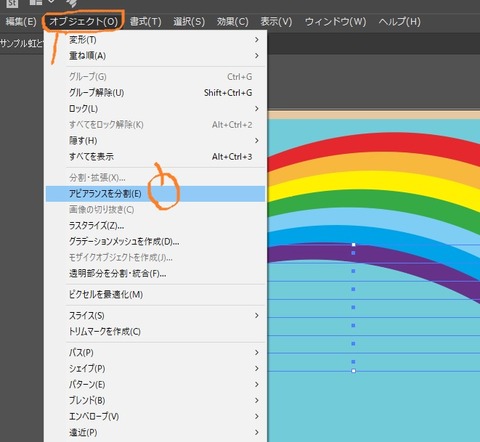The height and width of the screenshot is (442, 480).
Task: Expand the パターン(E) submenu arrow
Action: tap(257, 384)
